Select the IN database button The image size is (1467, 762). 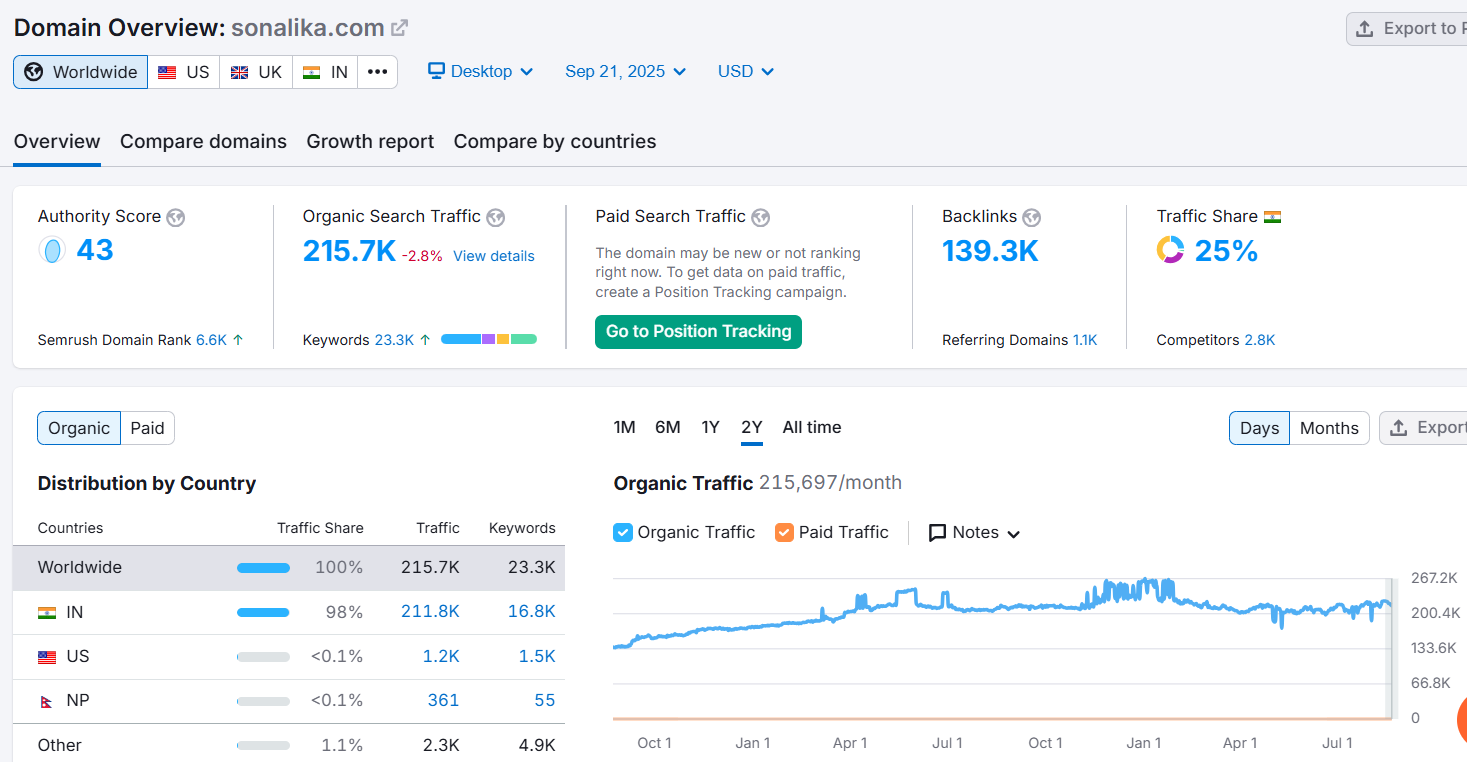click(x=325, y=72)
